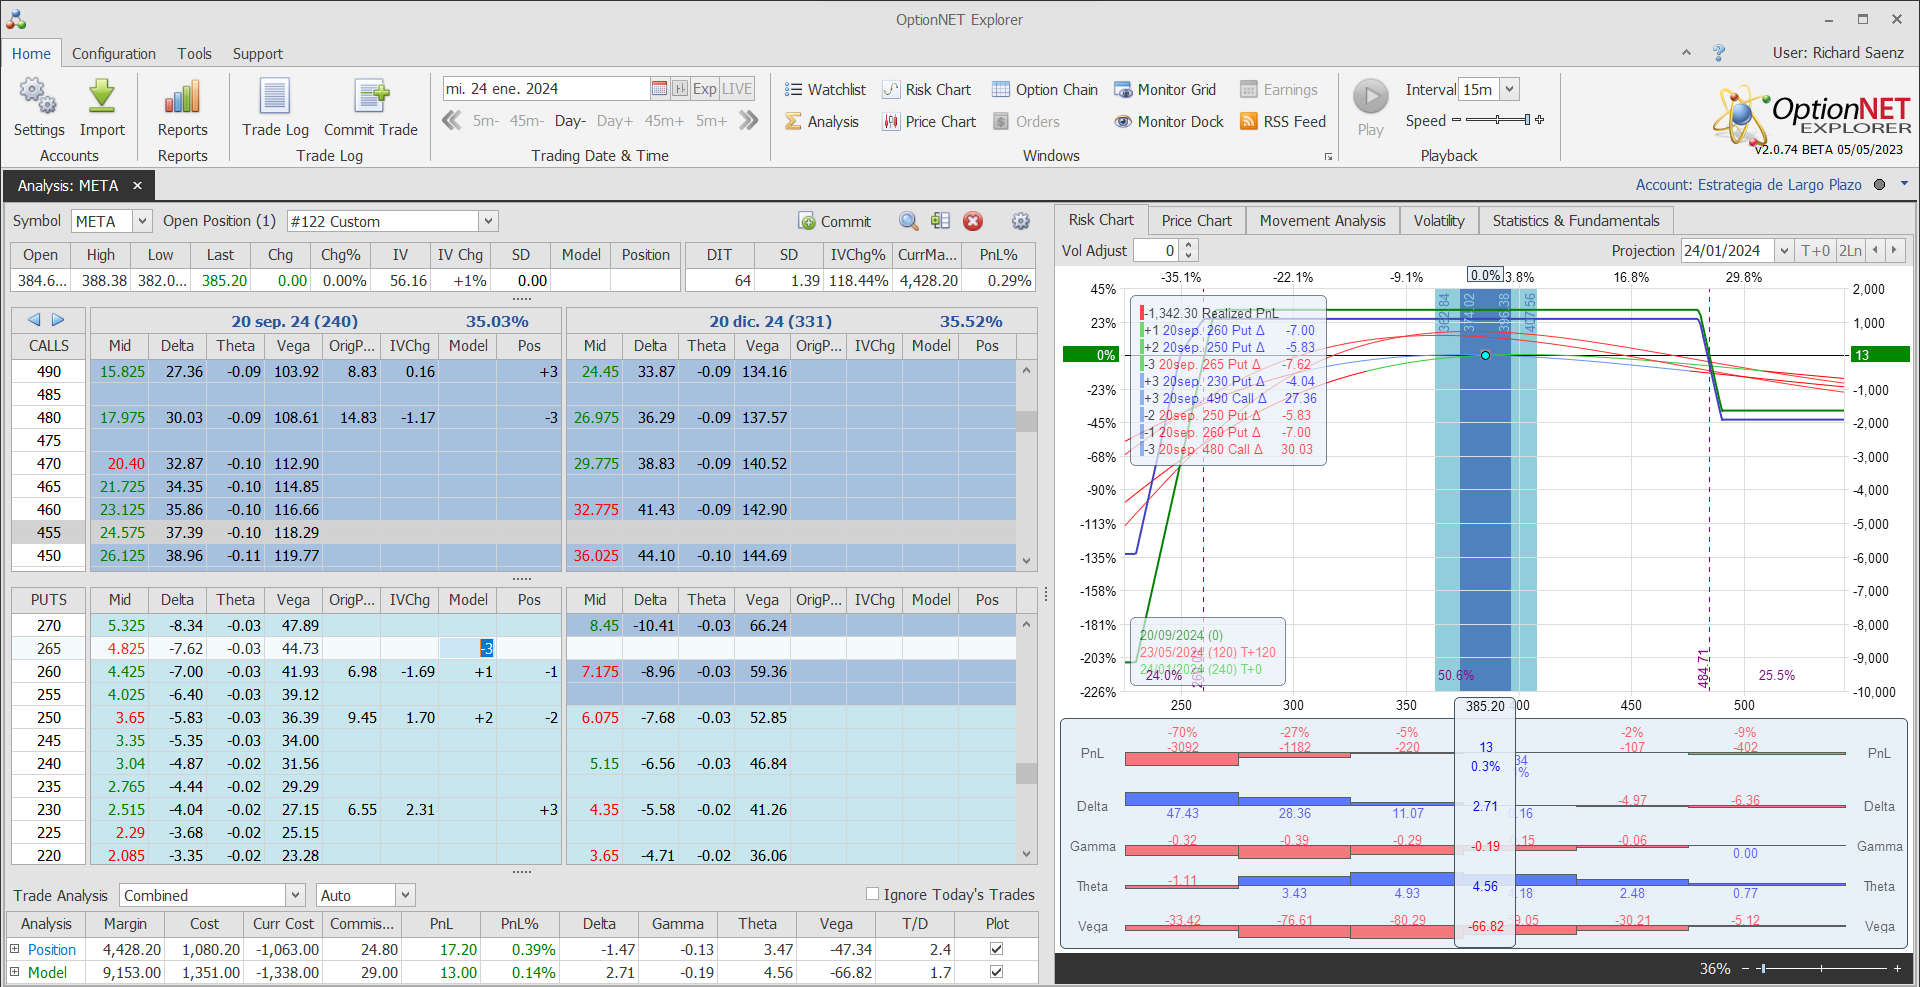This screenshot has height=987, width=1920.
Task: Toggle the 2Ln button
Action: 1851,251
